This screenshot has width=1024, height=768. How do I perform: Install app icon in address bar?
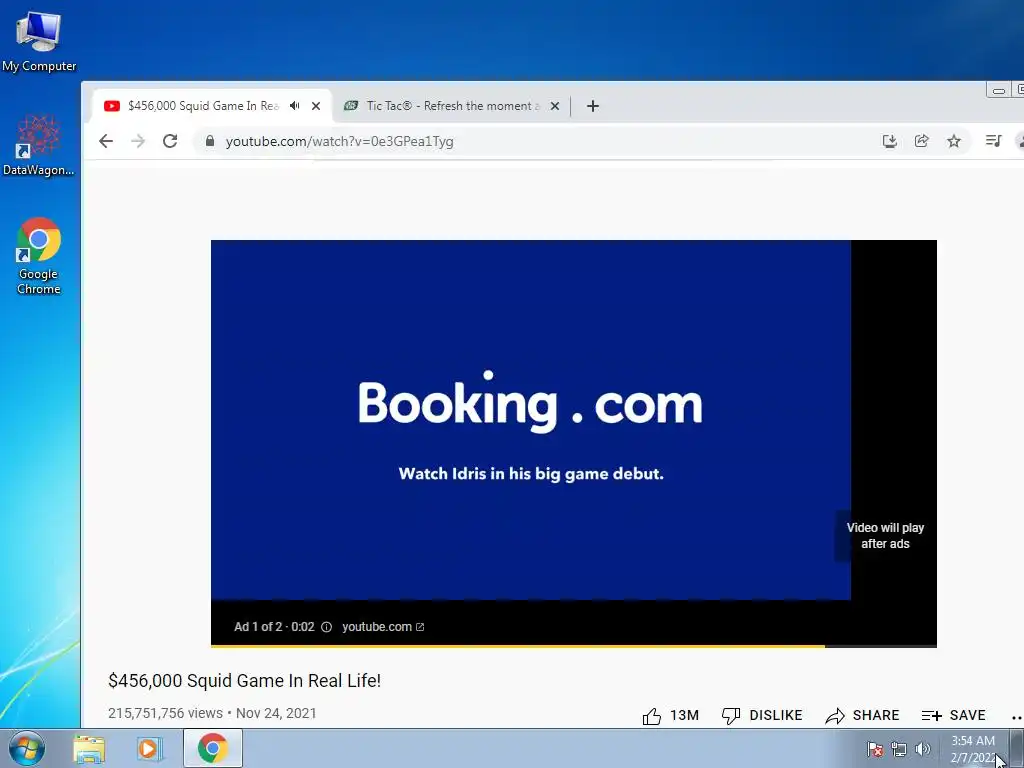click(x=889, y=141)
